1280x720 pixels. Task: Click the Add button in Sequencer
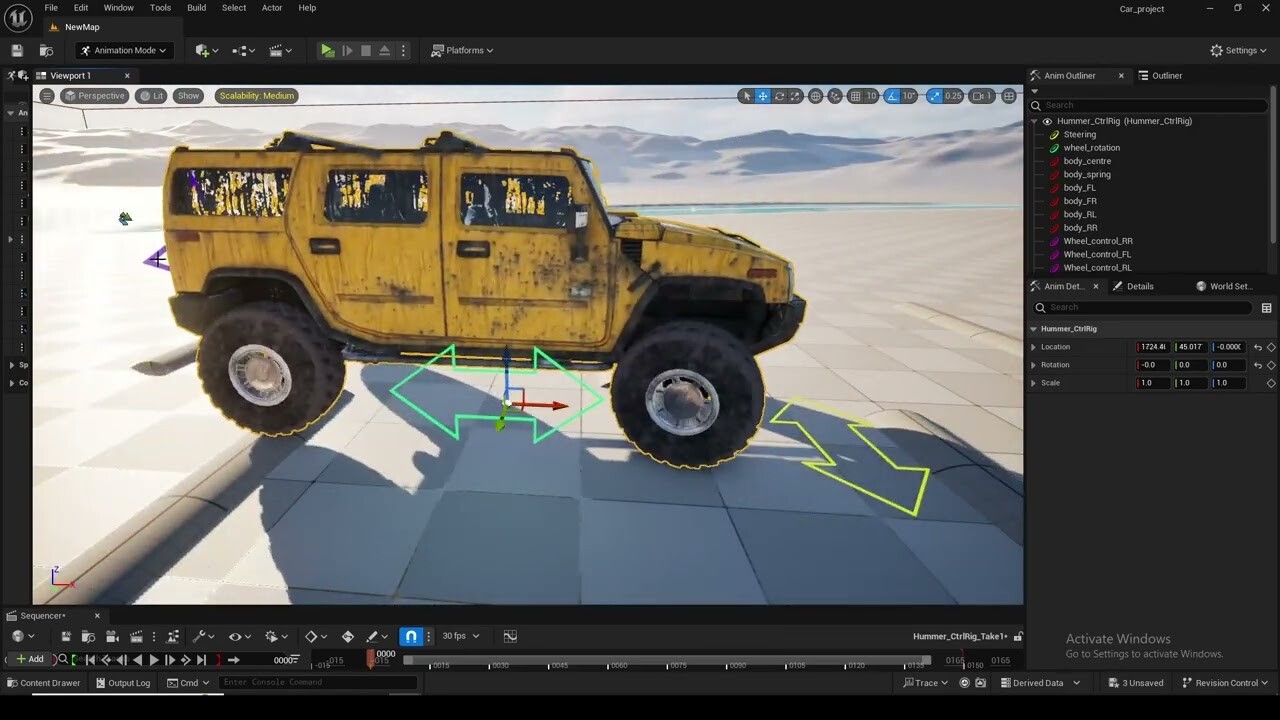(30, 659)
